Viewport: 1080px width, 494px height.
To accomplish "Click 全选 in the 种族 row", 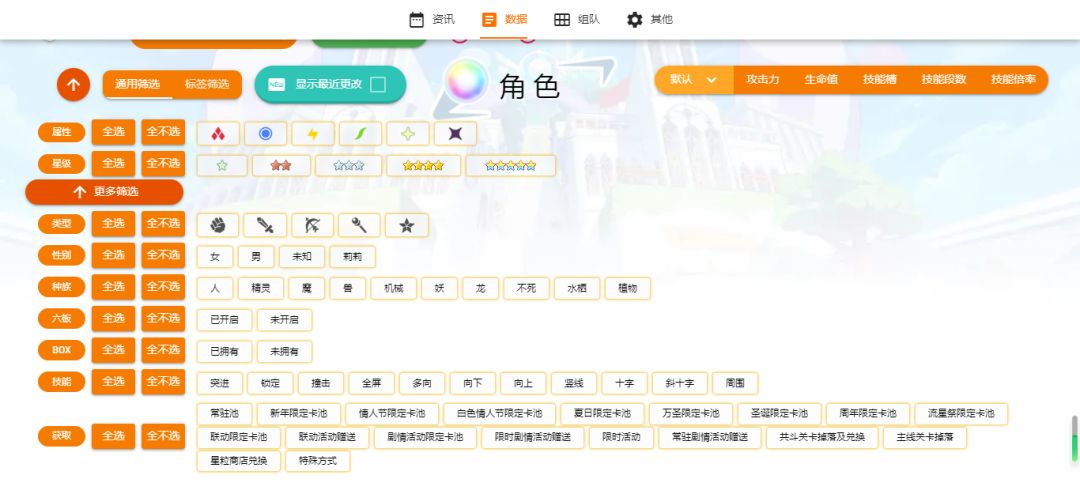I will tap(114, 286).
